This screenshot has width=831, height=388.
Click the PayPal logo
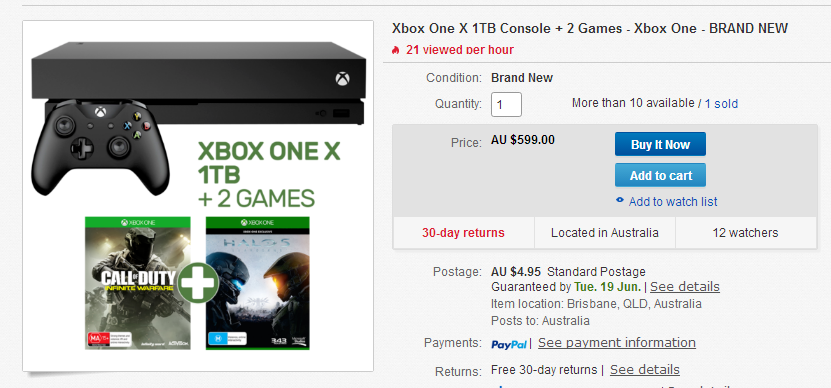(509, 345)
